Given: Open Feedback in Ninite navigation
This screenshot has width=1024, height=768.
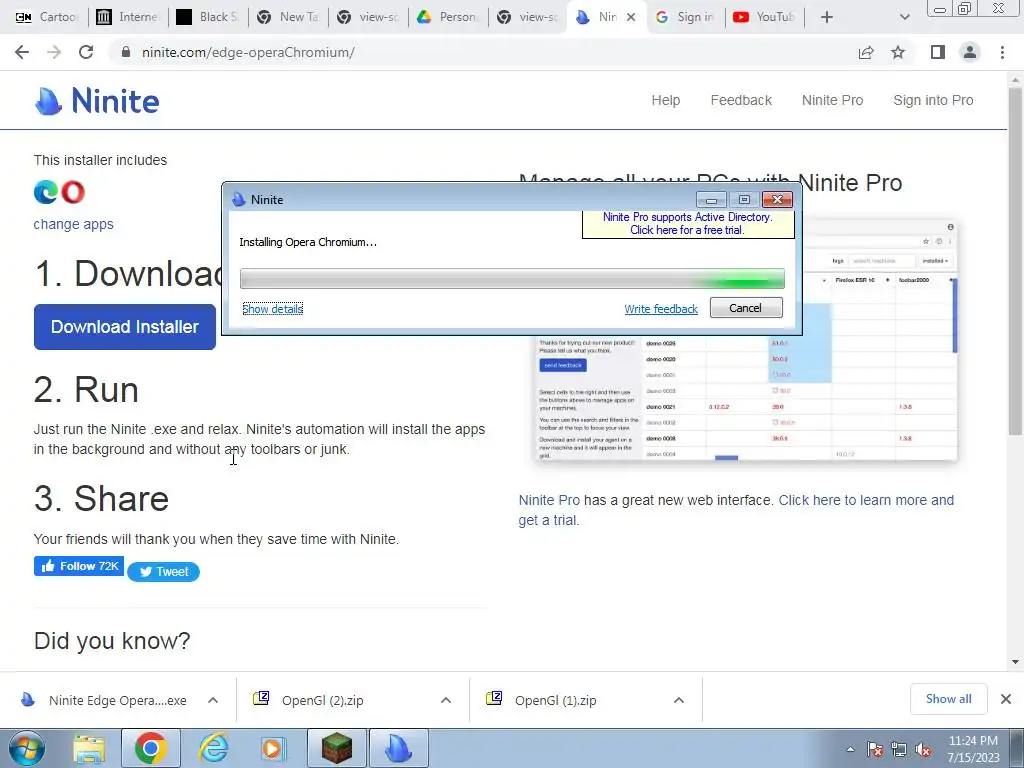Looking at the screenshot, I should [741, 100].
